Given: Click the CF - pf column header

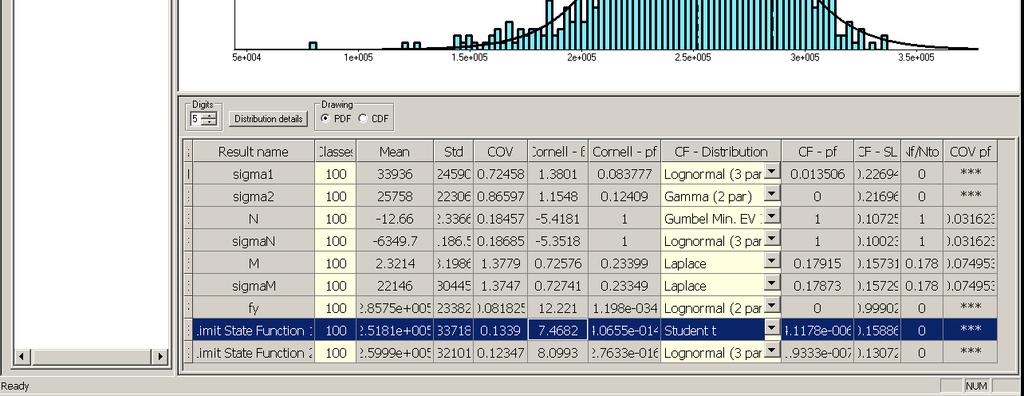Looking at the screenshot, I should pyautogui.click(x=818, y=152).
